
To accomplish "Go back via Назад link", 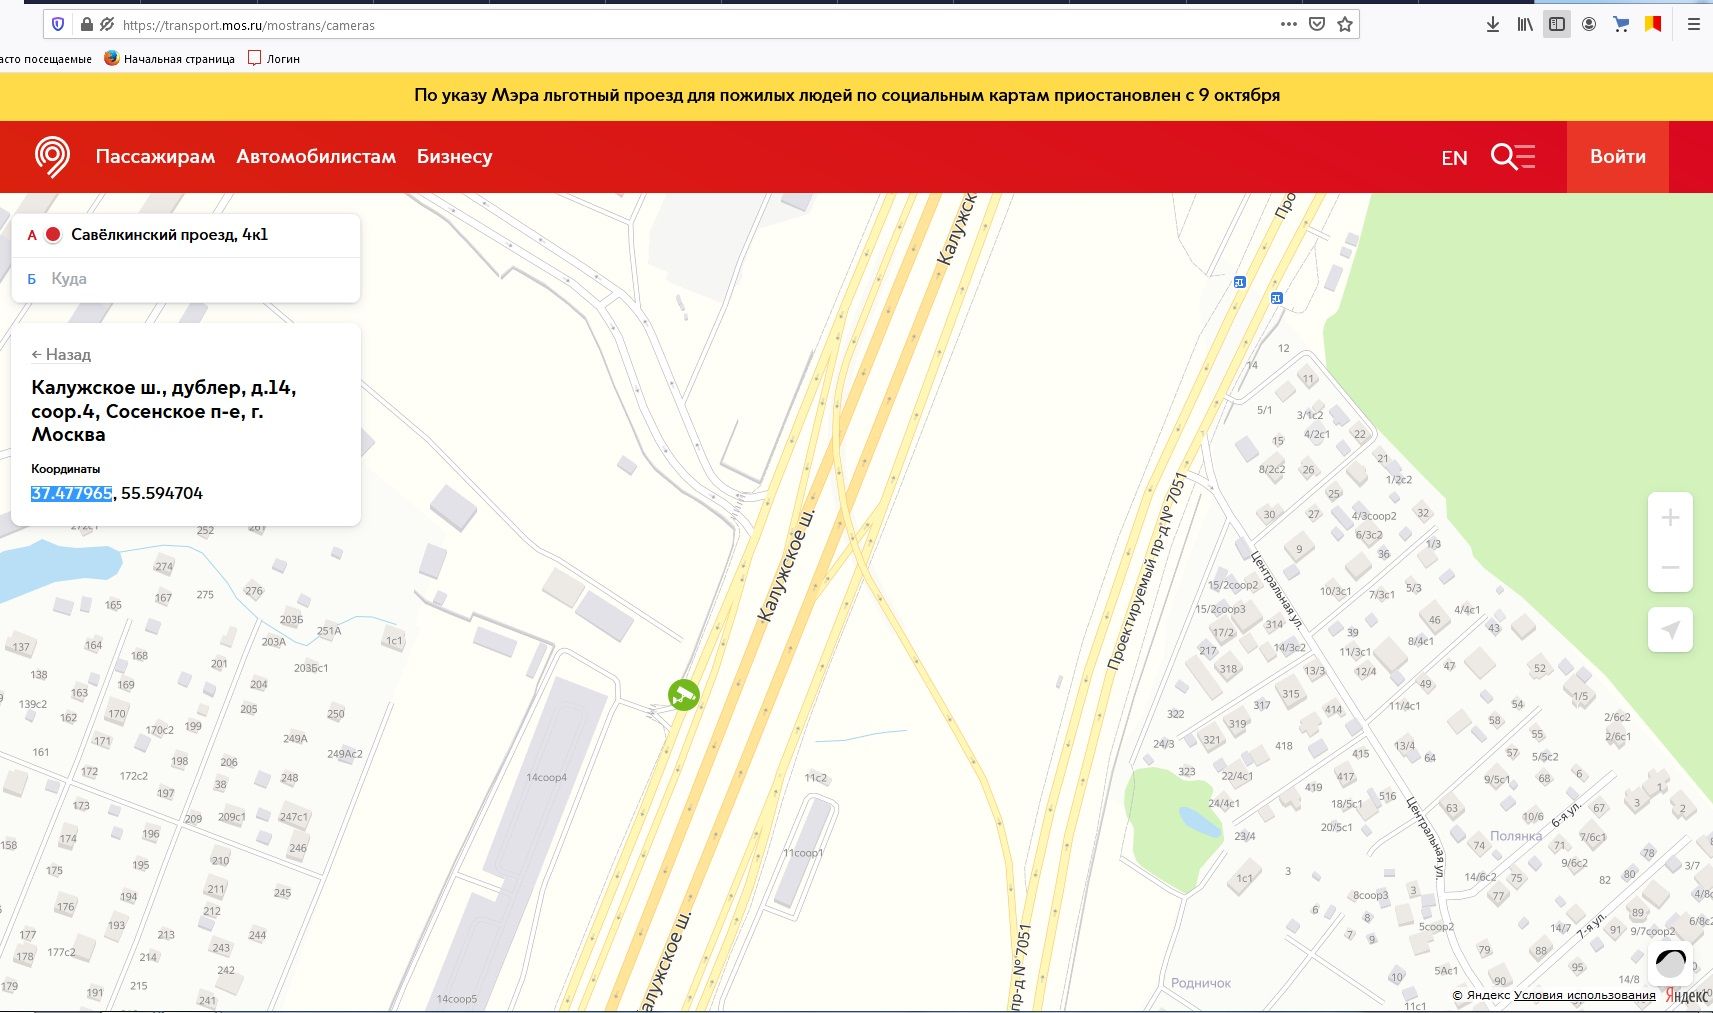I will click(61, 355).
